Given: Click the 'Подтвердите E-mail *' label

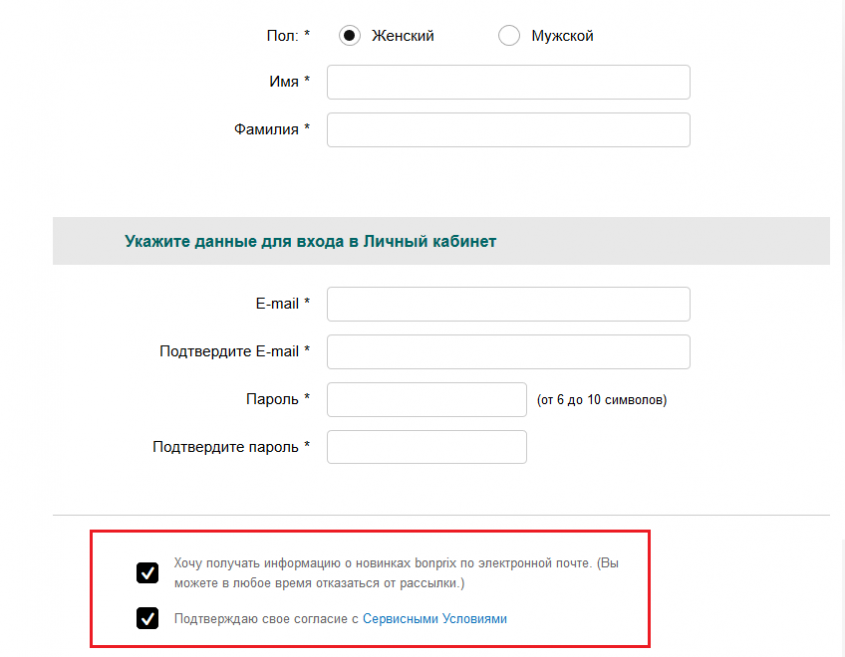Looking at the screenshot, I should pyautogui.click(x=235, y=352).
